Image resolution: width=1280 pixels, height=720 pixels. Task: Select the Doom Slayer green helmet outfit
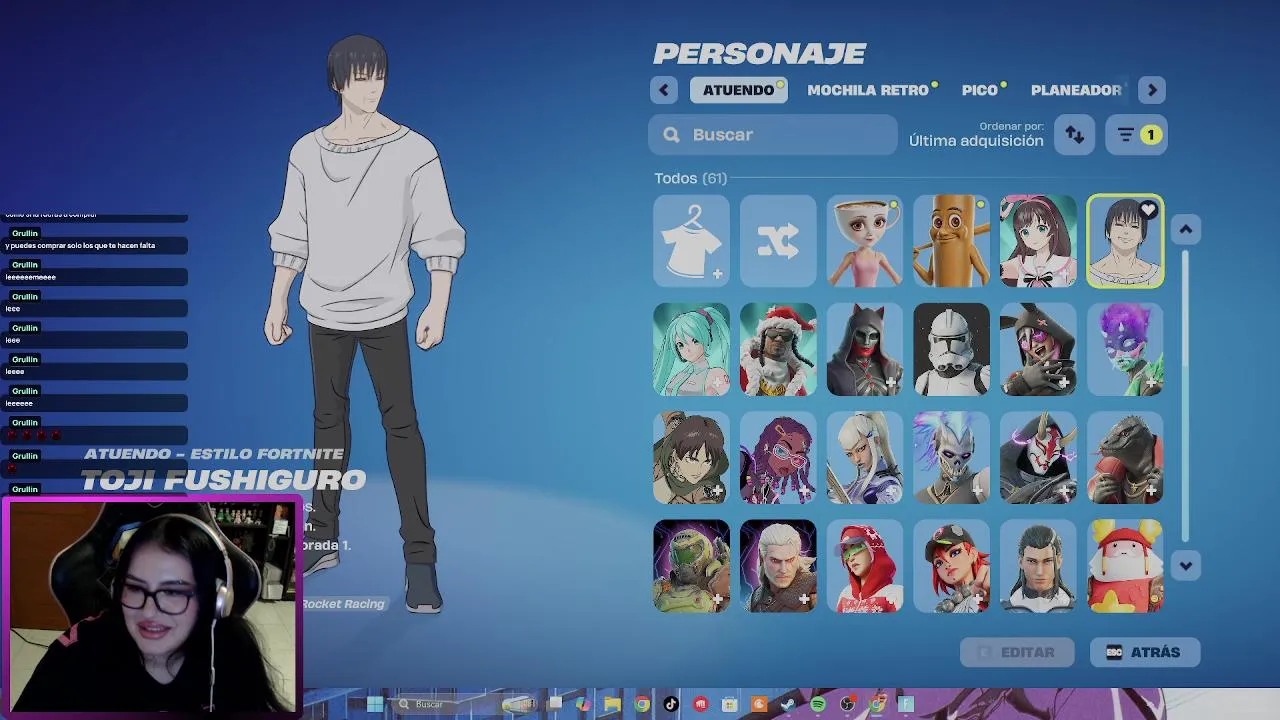[x=691, y=566]
